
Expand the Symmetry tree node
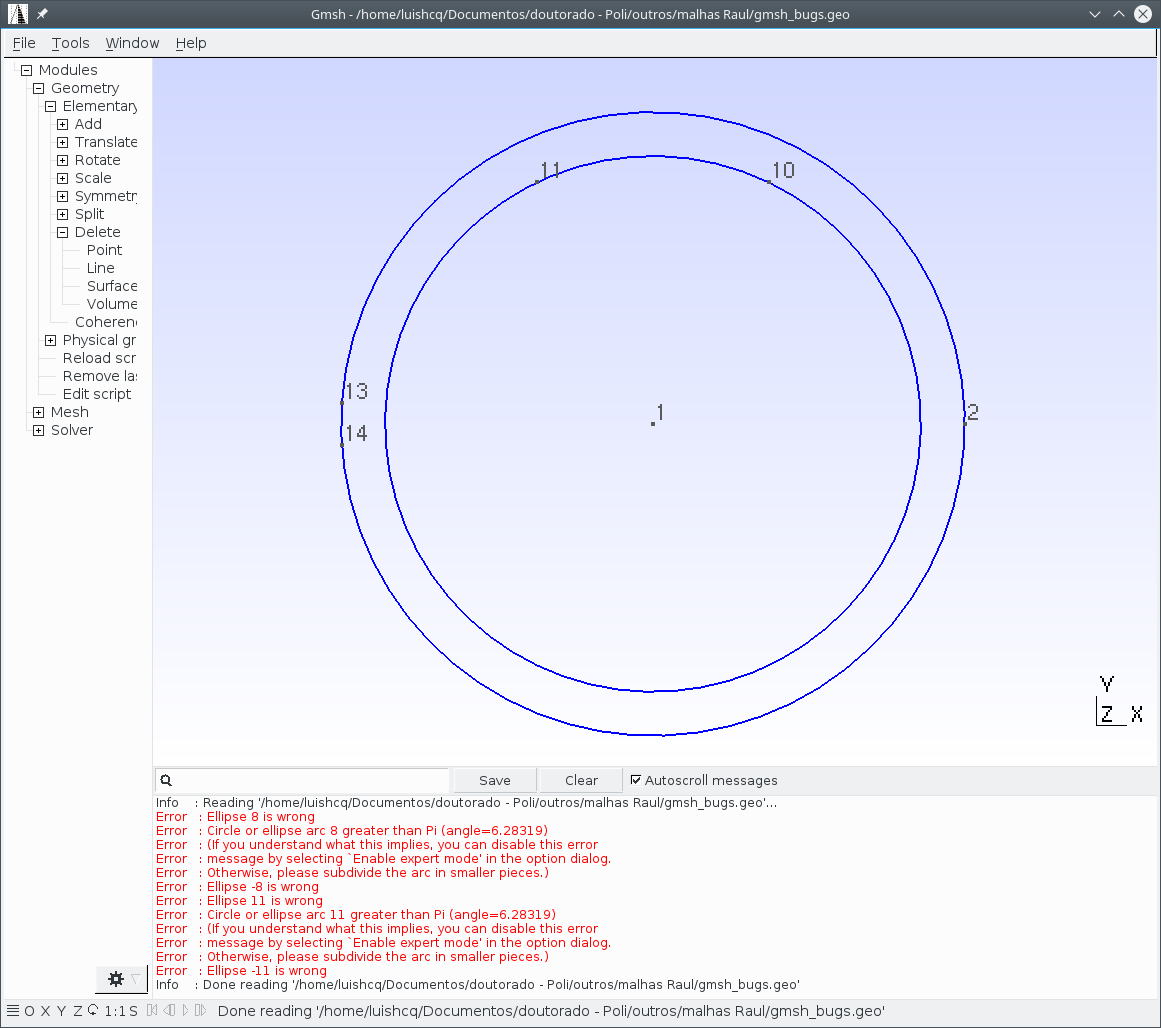[62, 196]
